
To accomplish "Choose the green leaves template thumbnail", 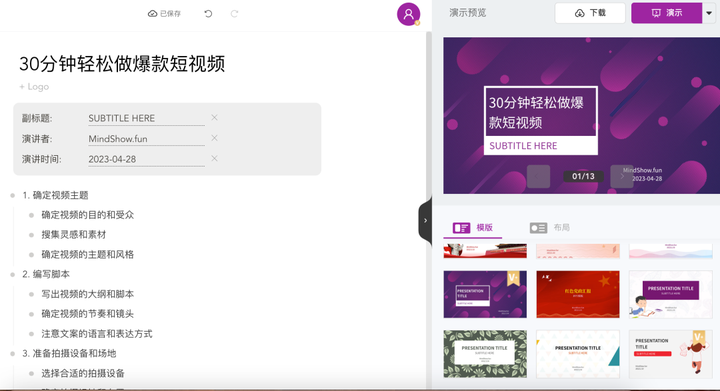I will (485, 354).
